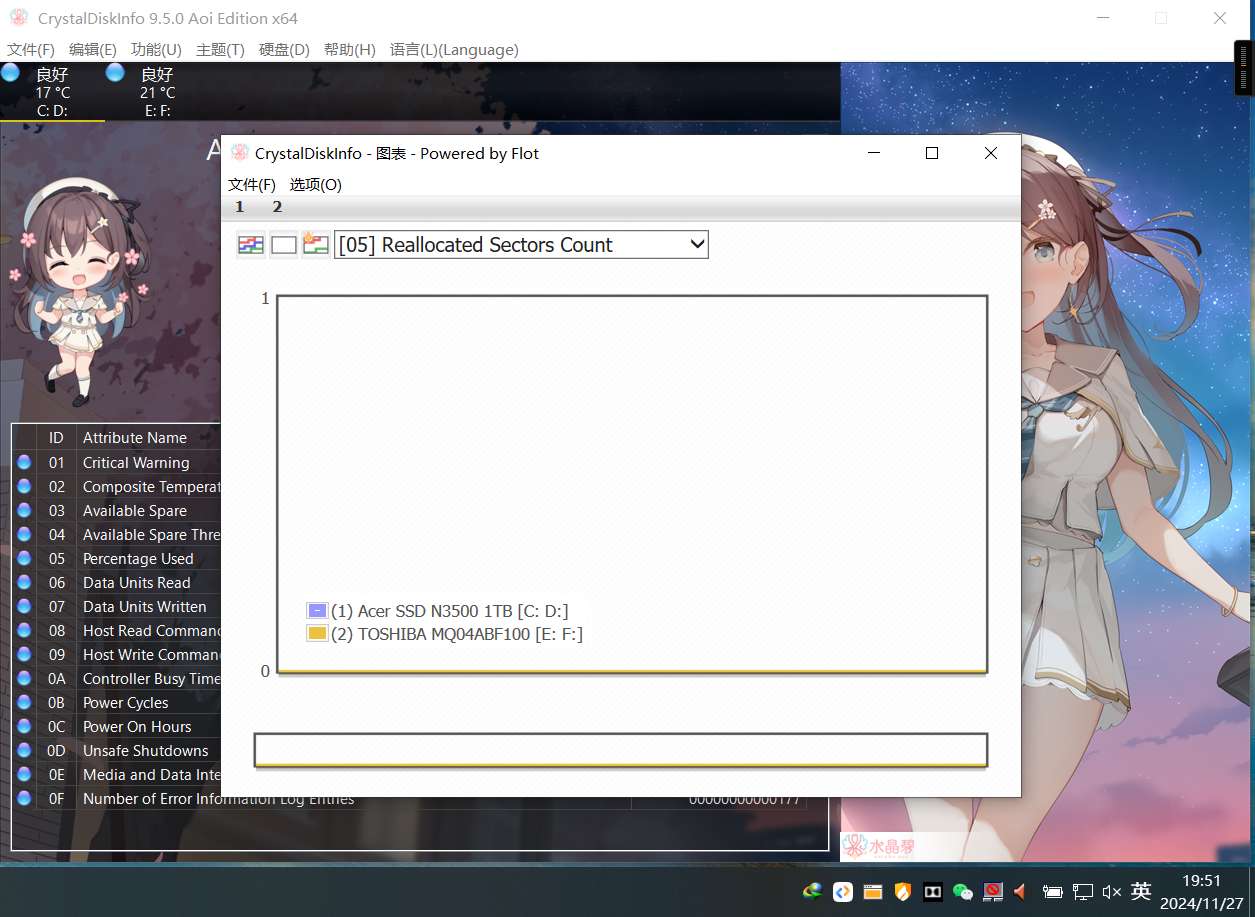Image resolution: width=1255 pixels, height=917 pixels.
Task: Click status orb for Critical Warning row
Action: click(x=24, y=462)
